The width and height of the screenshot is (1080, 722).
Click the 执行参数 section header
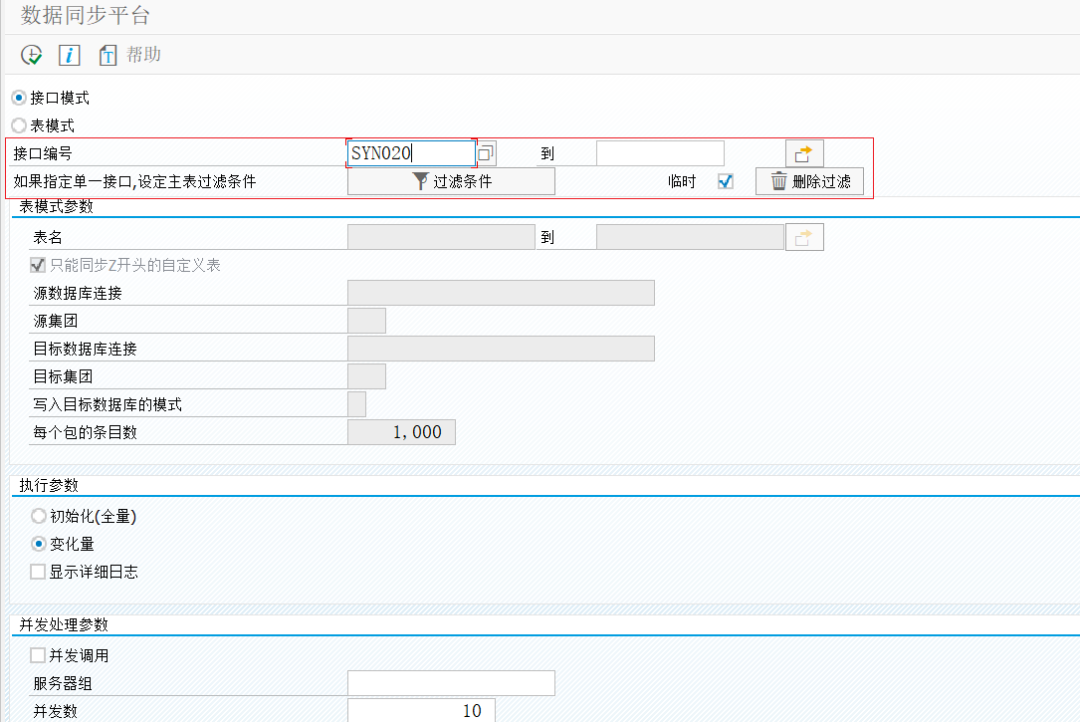coord(48,486)
